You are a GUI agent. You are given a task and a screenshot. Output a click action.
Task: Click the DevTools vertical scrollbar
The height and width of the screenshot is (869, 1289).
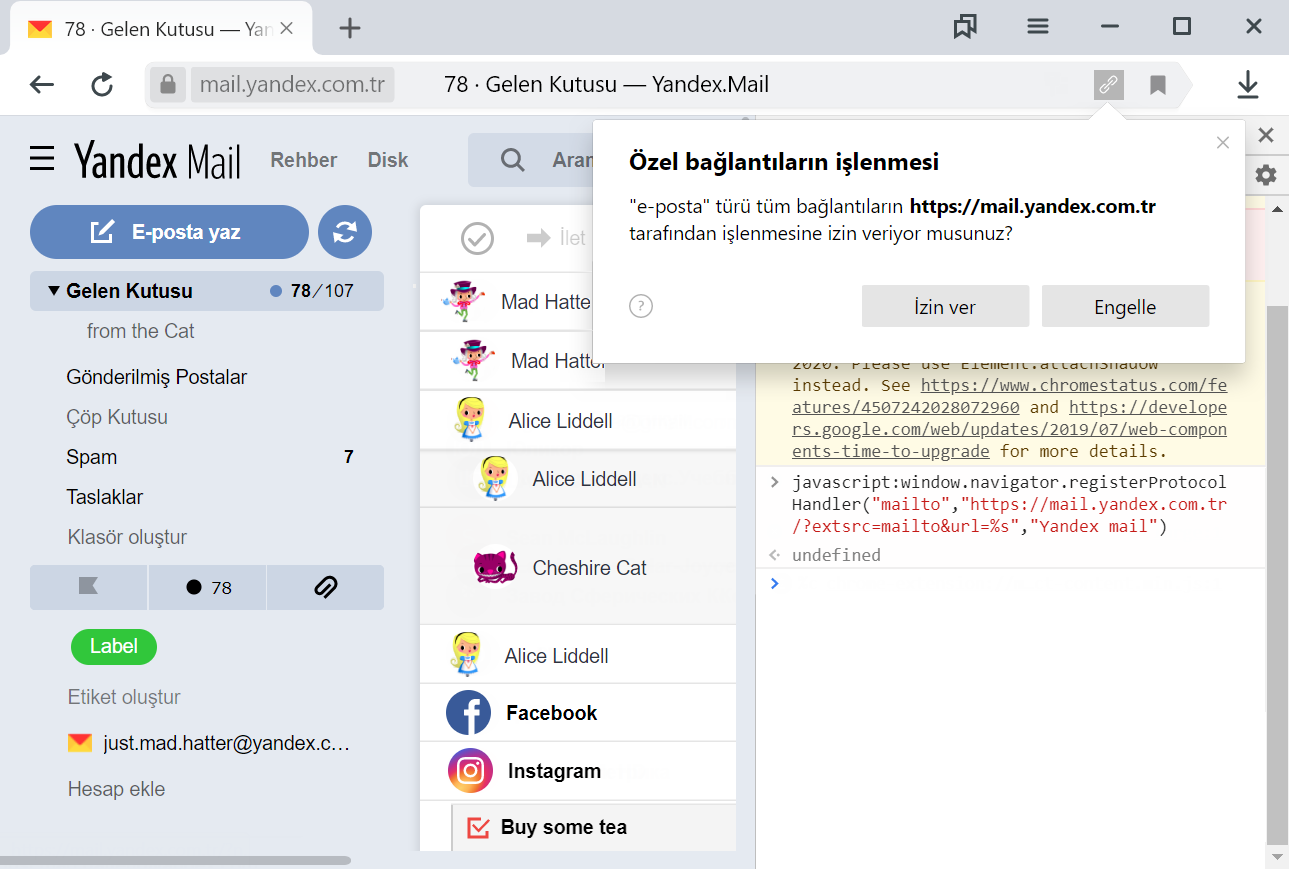point(1277,575)
